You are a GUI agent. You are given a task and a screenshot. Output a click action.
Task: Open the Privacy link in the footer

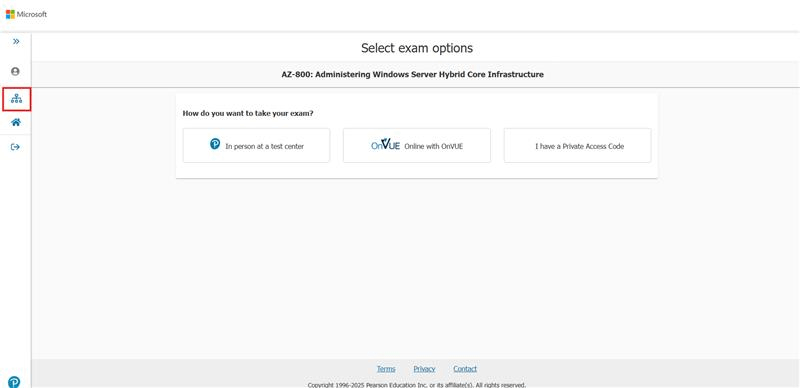pyautogui.click(x=424, y=369)
